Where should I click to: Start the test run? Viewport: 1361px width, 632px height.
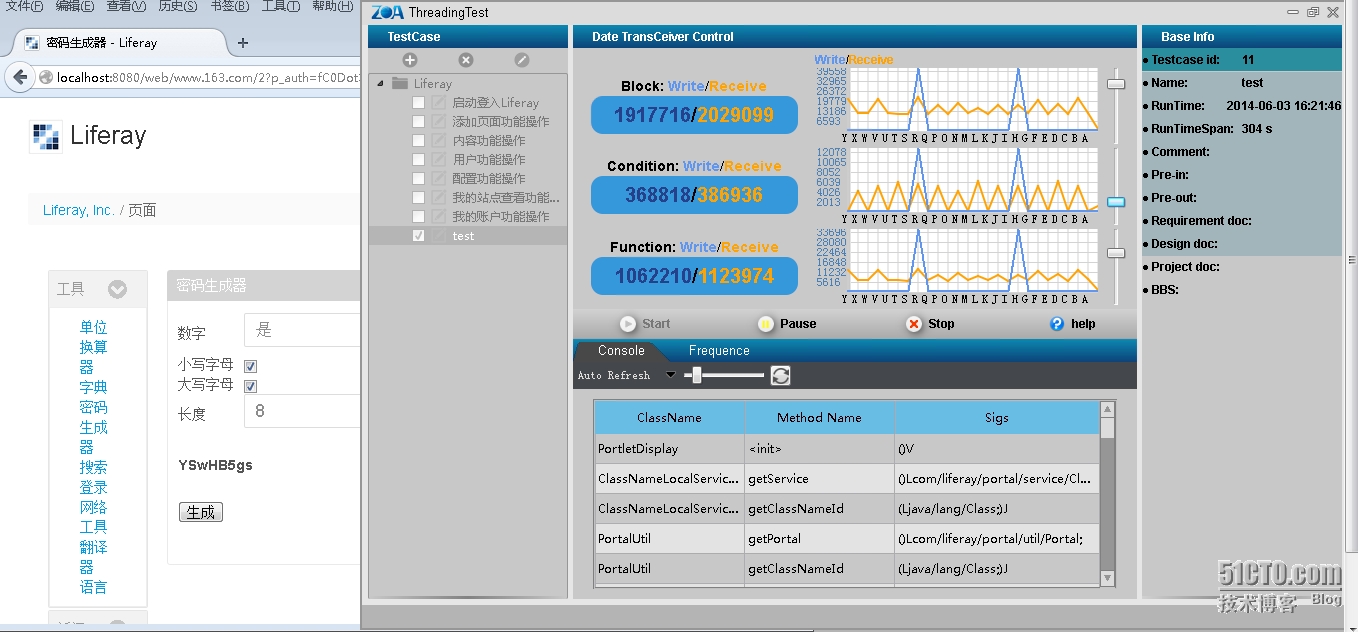point(645,324)
